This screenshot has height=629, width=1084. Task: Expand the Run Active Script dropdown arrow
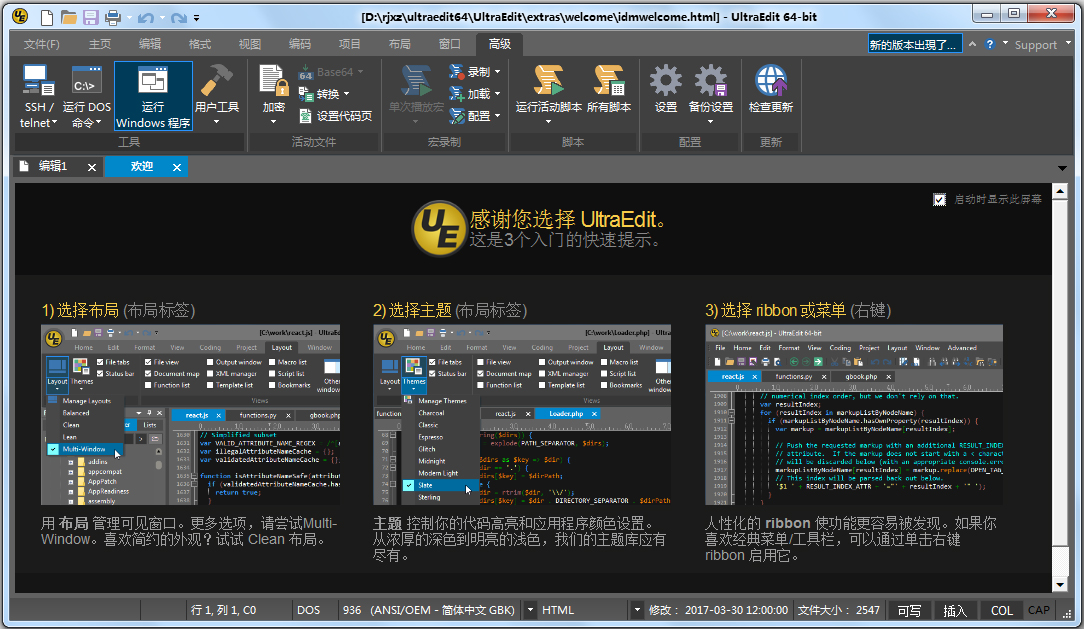548,122
